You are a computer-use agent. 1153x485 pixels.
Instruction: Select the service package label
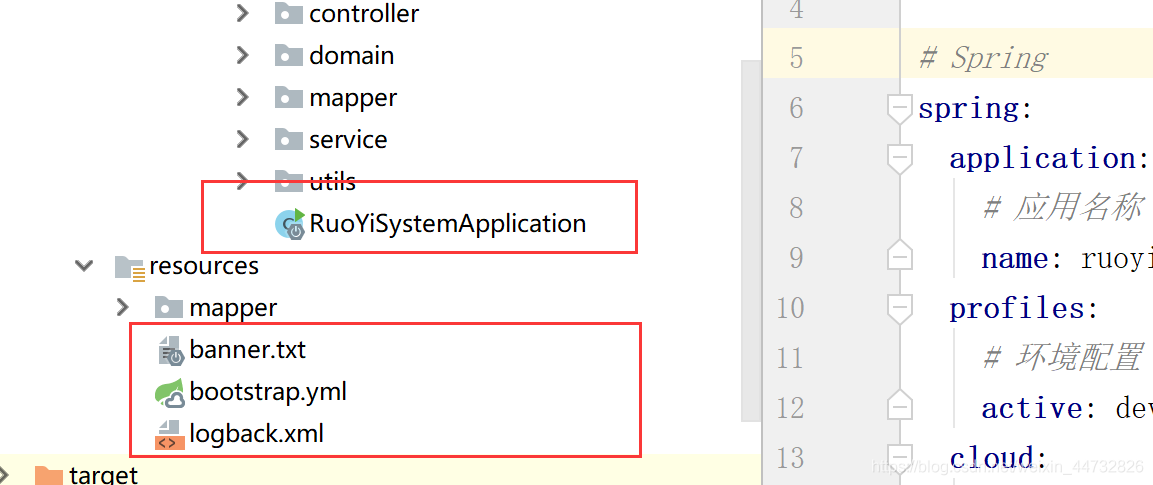pyautogui.click(x=348, y=139)
